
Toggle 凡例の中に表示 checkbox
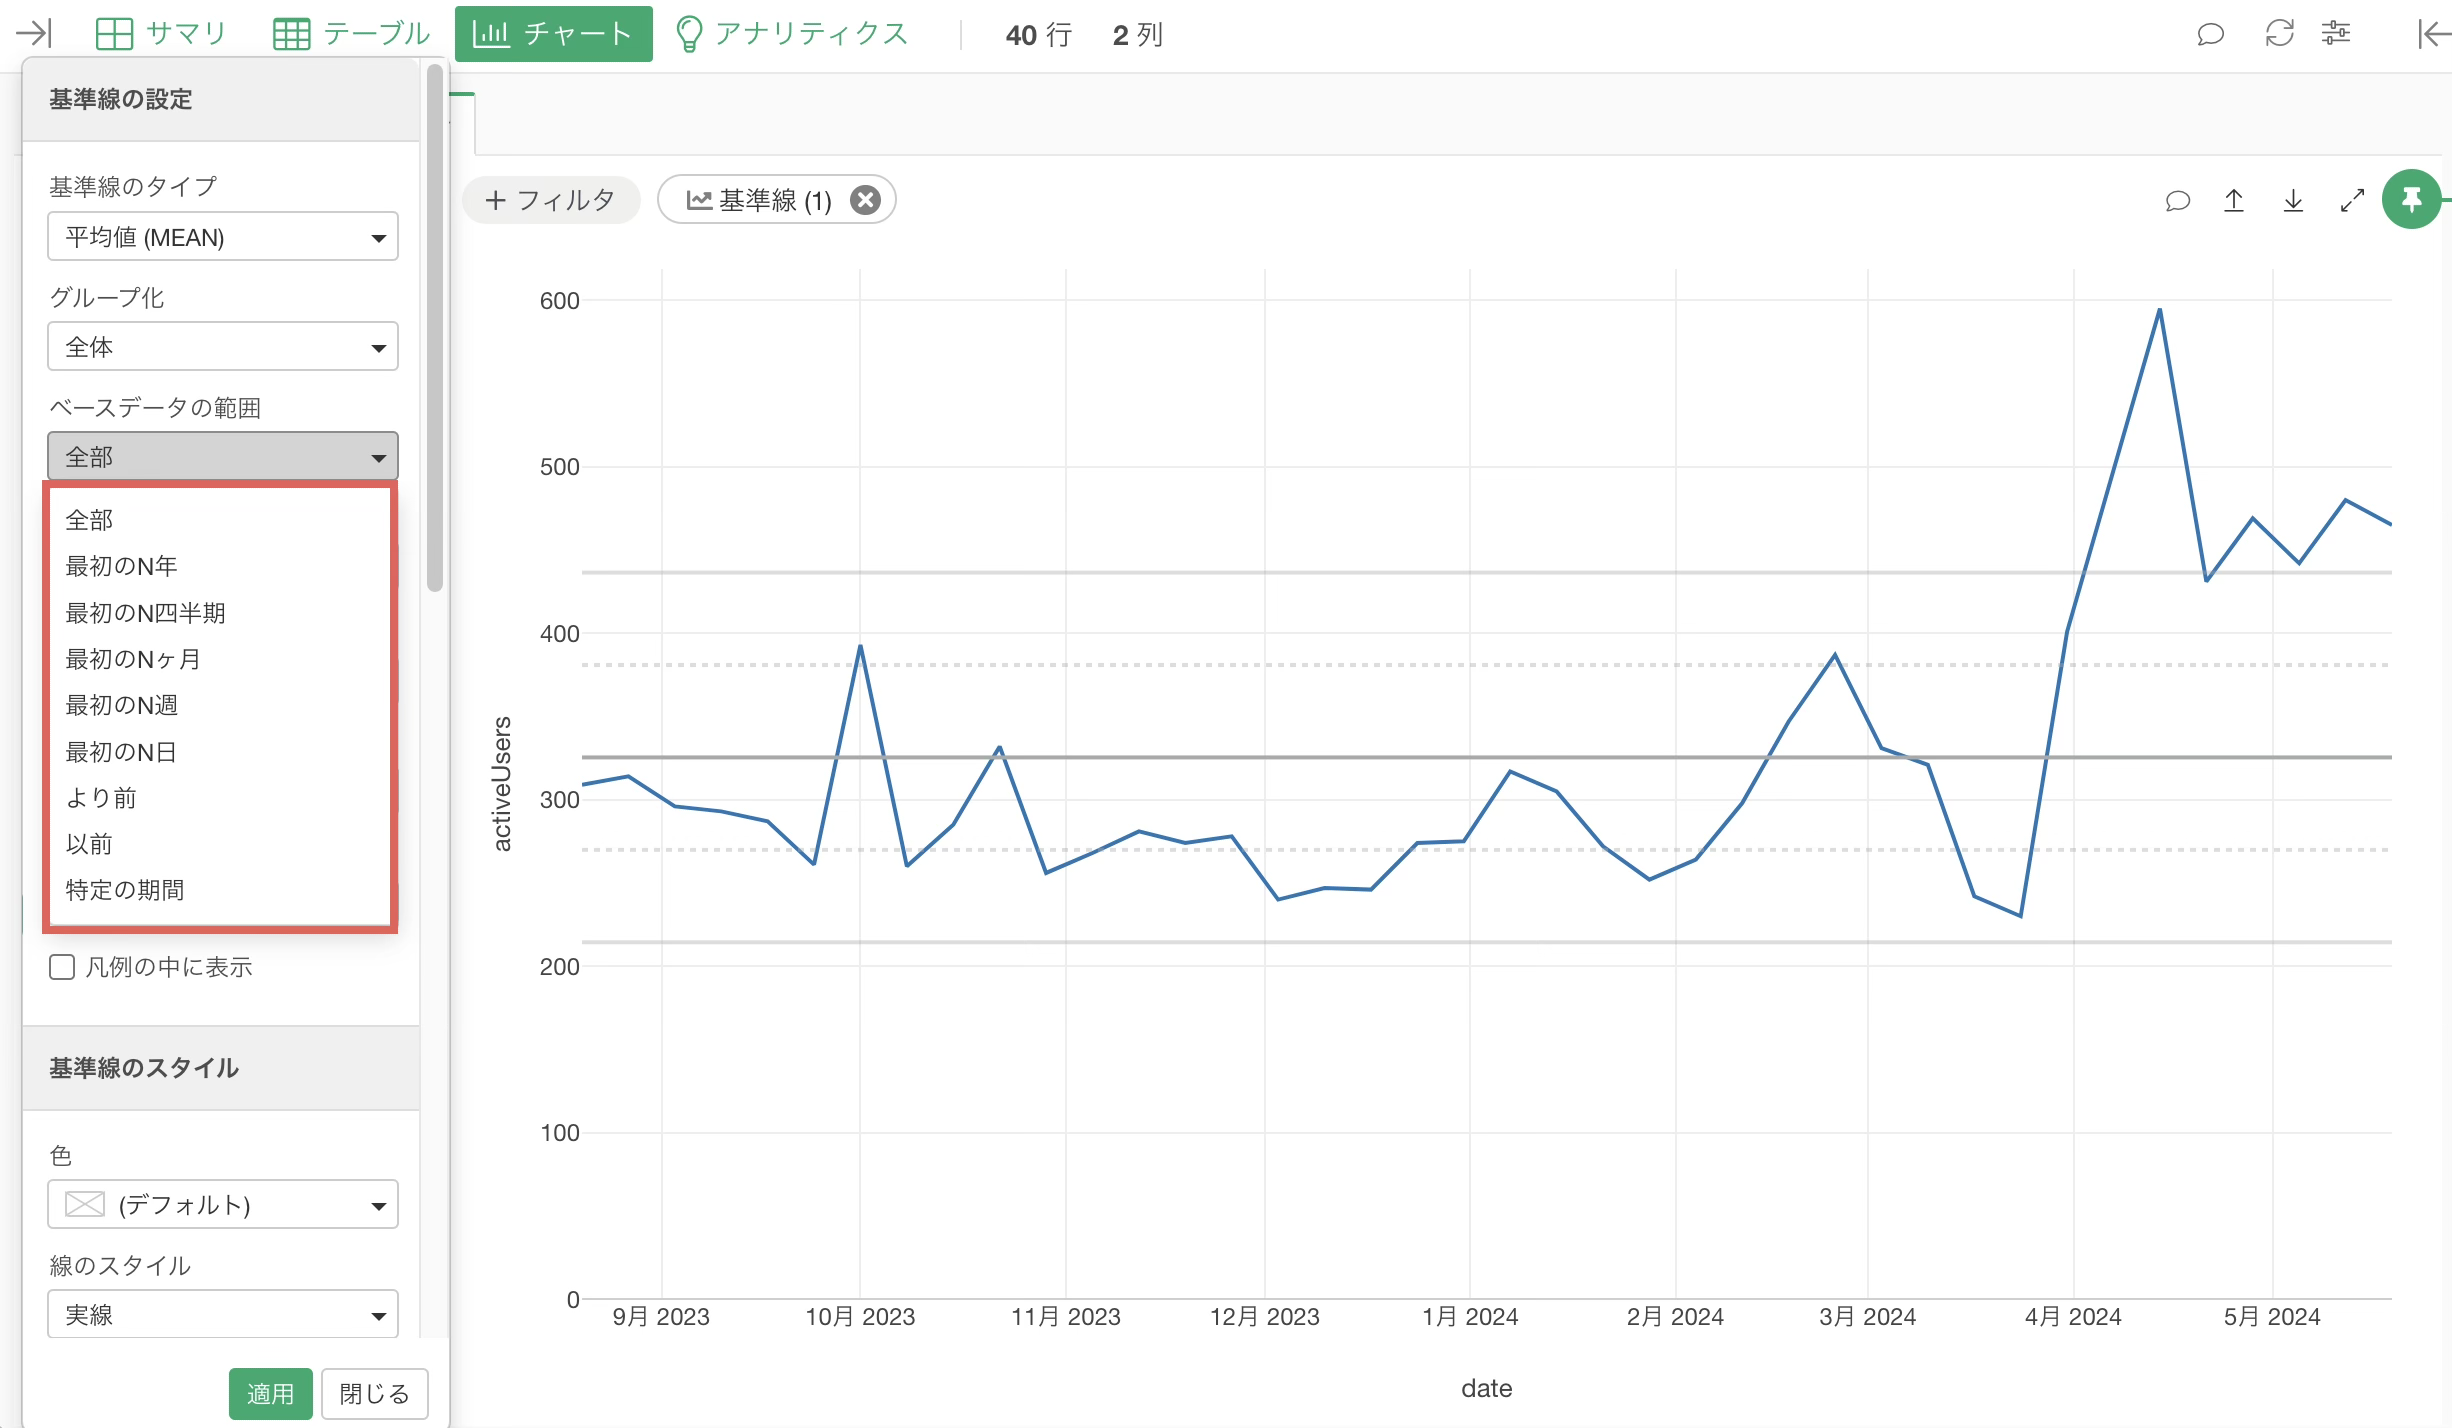[62, 967]
